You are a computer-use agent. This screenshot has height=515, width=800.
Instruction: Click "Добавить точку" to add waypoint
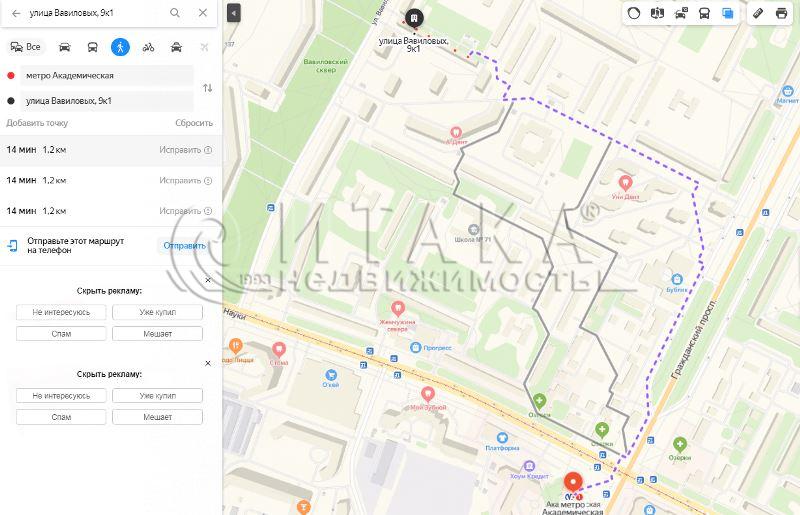pyautogui.click(x=37, y=123)
